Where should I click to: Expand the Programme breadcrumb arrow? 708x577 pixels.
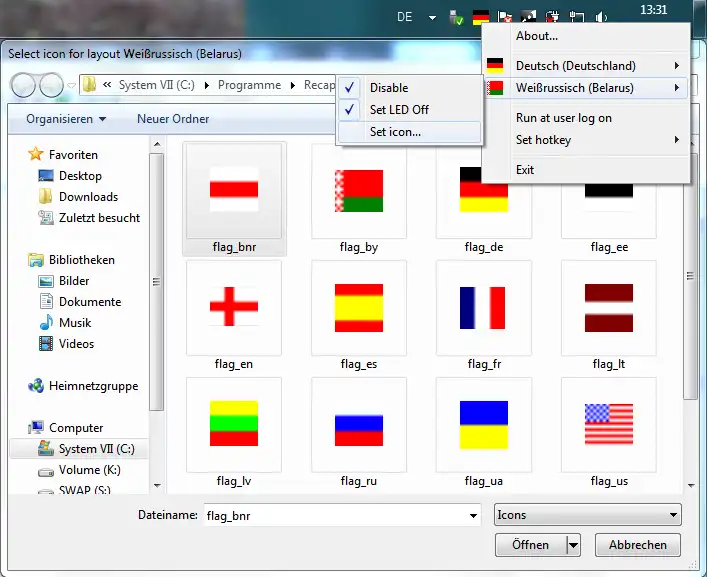pyautogui.click(x=293, y=85)
